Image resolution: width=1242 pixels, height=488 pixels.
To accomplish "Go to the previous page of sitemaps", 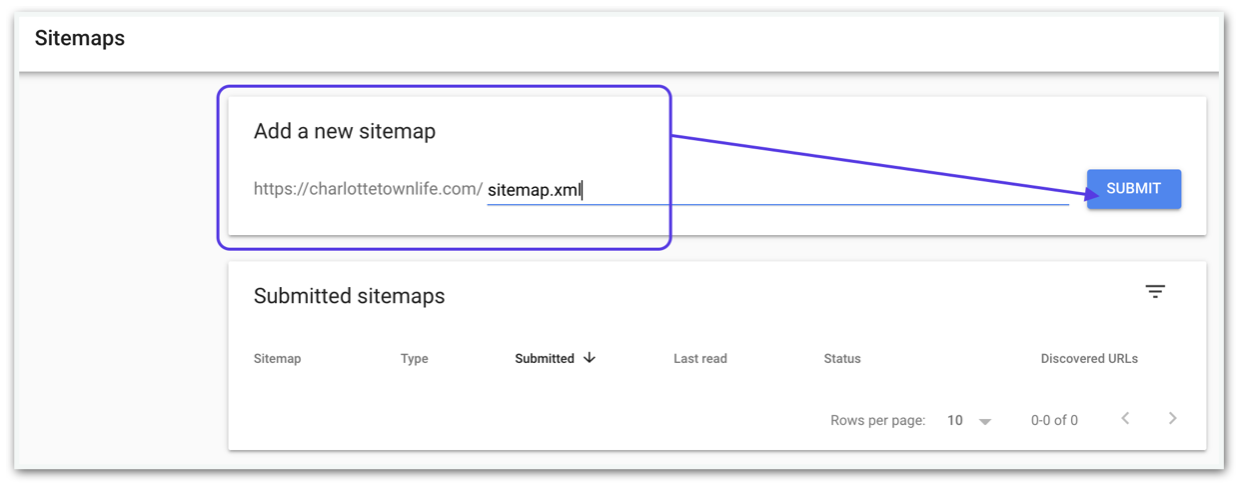I will point(1125,419).
